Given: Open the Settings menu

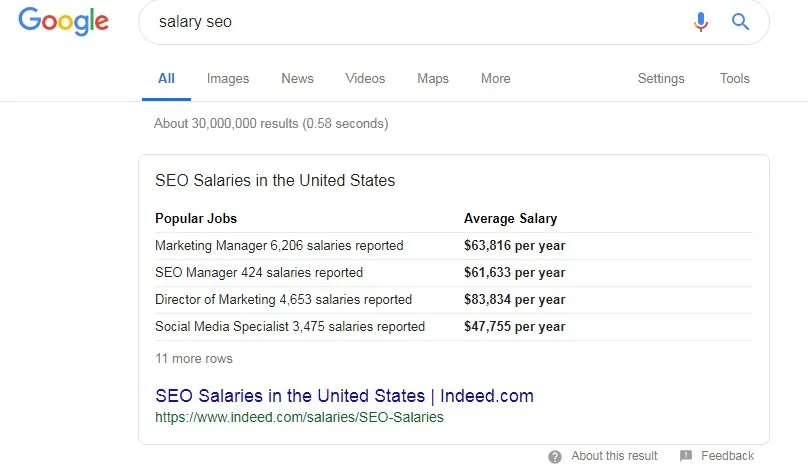Looking at the screenshot, I should (x=661, y=78).
